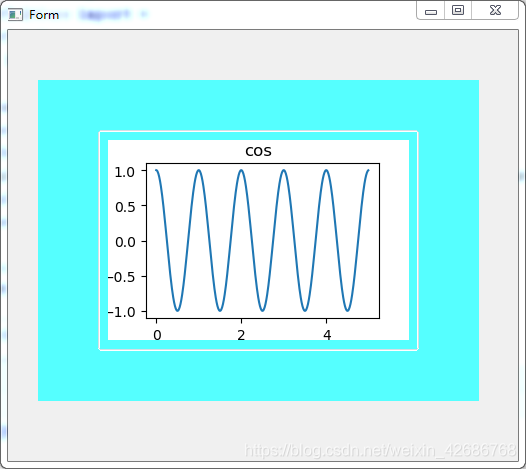The width and height of the screenshot is (526, 469).
Task: Click the x-axis label 0
Action: [157, 334]
